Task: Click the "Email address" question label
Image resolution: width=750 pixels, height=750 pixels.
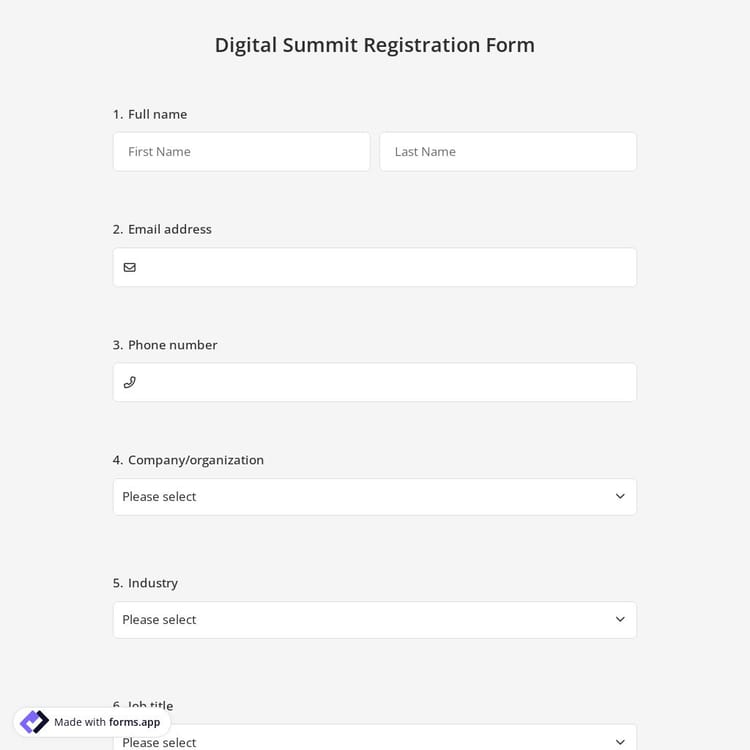Action: (x=169, y=229)
